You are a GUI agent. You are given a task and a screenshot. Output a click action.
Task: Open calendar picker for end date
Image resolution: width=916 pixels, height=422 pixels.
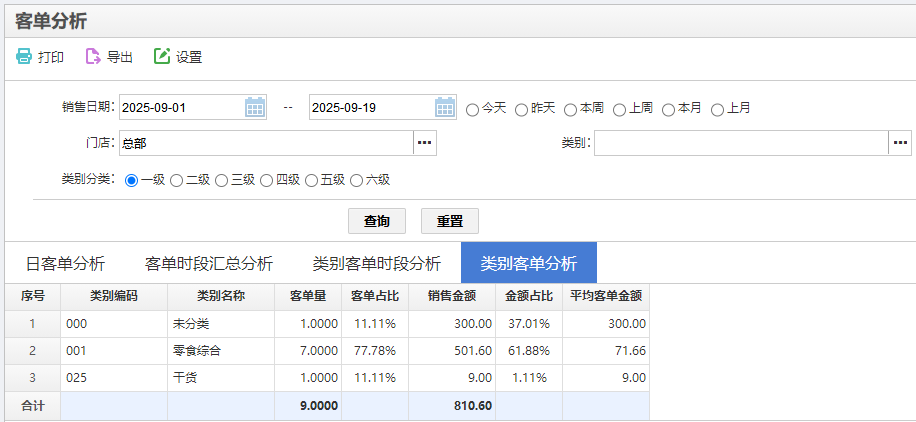tap(445, 107)
